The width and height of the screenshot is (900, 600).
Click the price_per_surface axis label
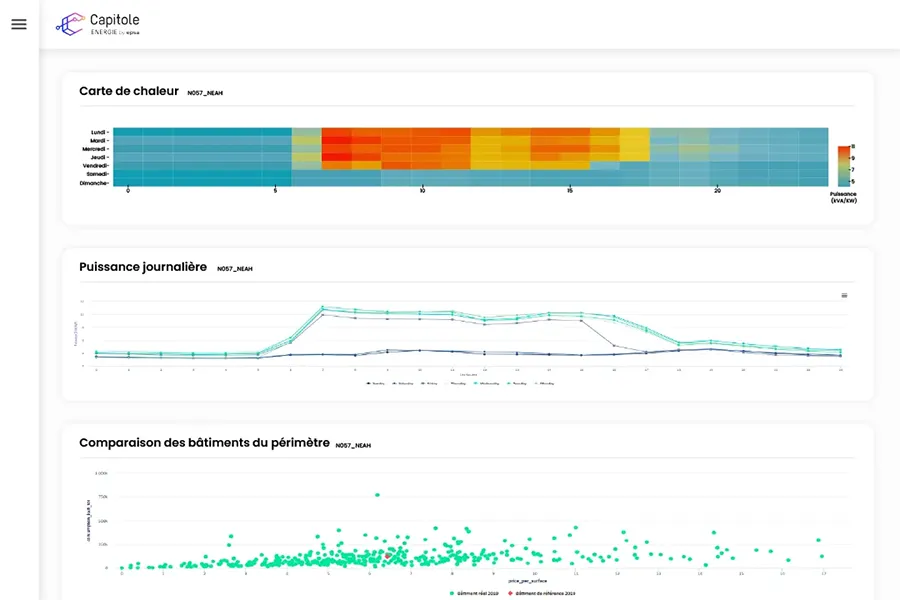point(528,580)
